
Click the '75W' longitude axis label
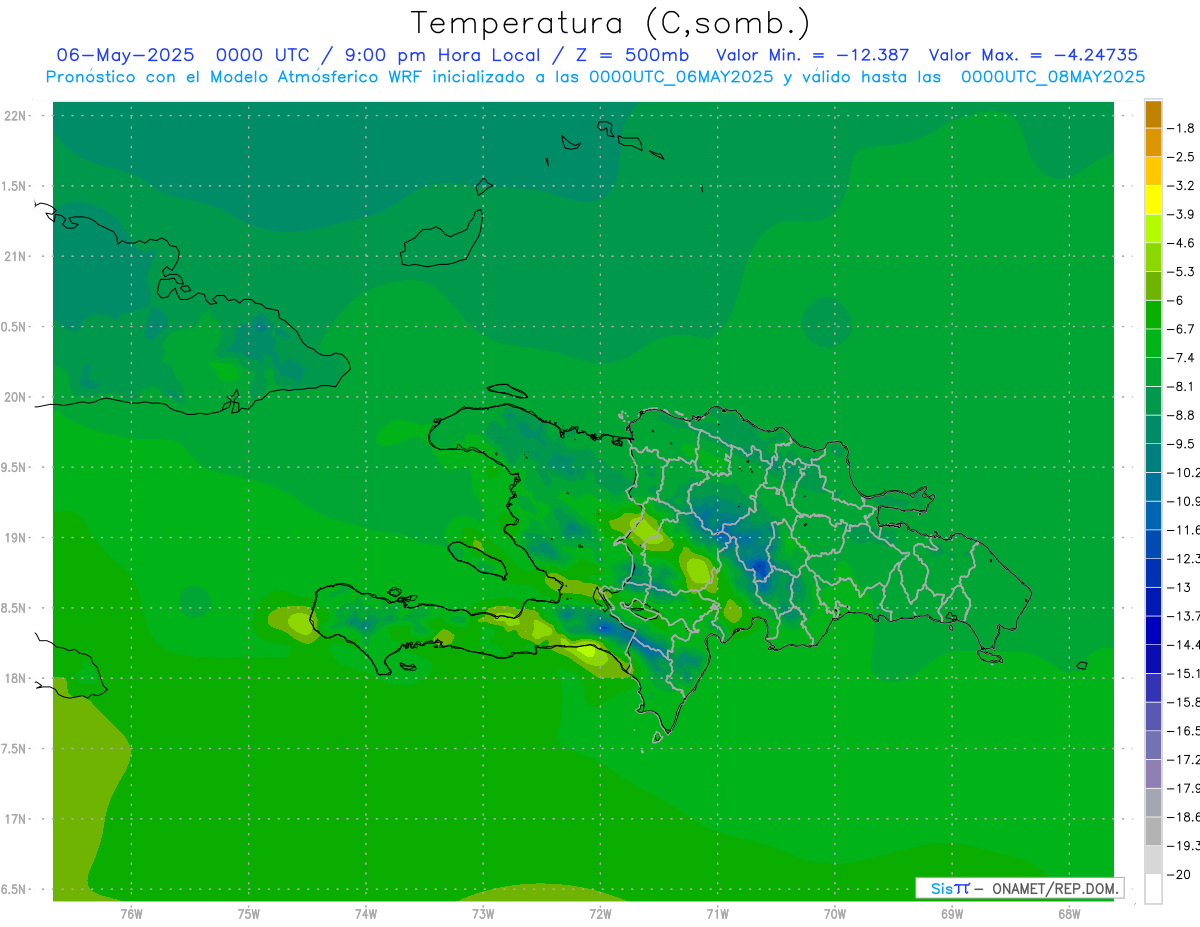[x=248, y=913]
